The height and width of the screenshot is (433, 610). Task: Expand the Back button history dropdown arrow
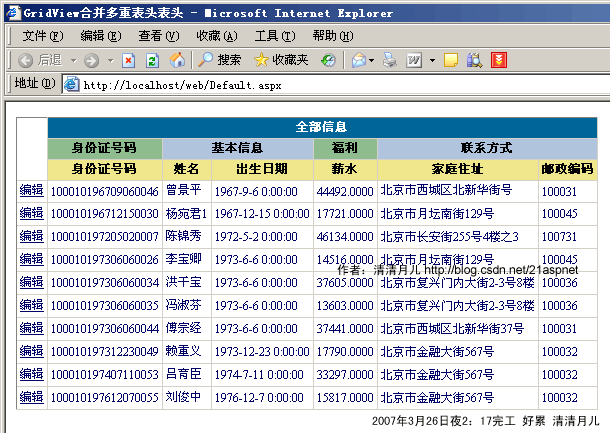[x=71, y=61]
